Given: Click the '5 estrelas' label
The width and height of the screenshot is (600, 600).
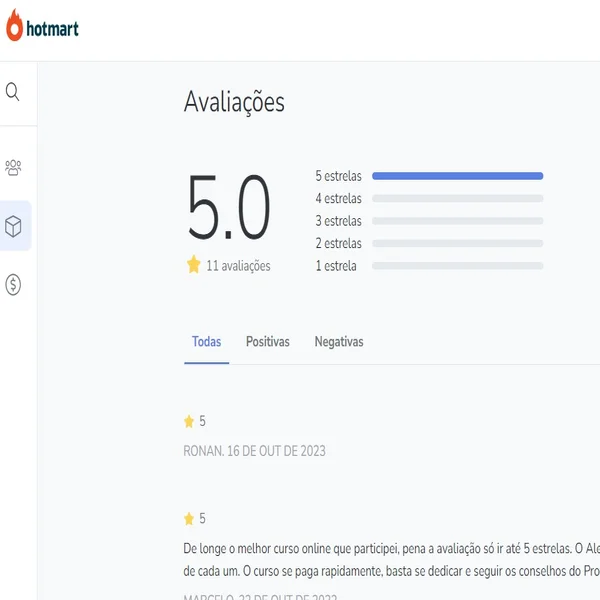Looking at the screenshot, I should tap(339, 176).
